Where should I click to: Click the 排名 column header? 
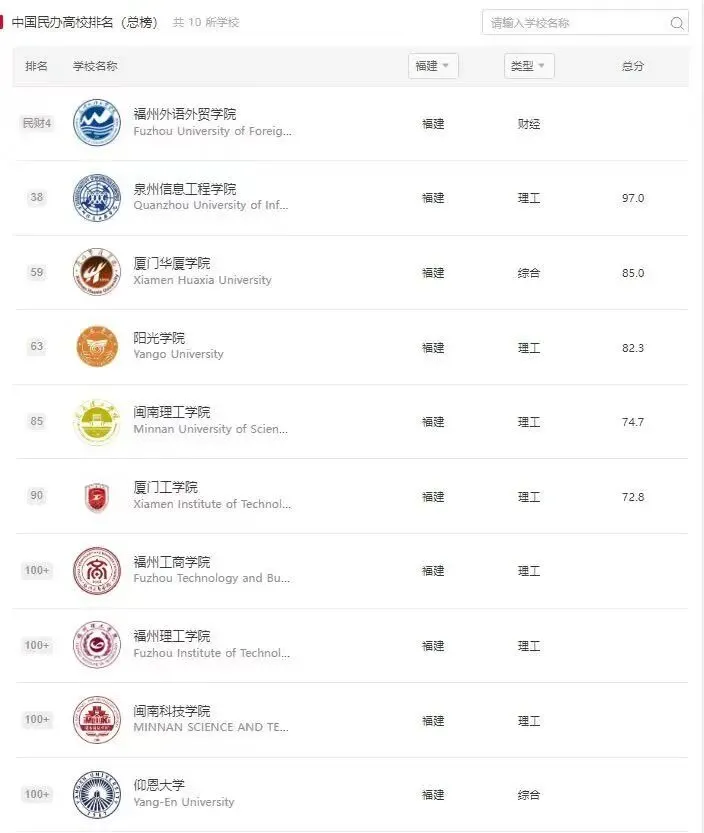pos(36,66)
